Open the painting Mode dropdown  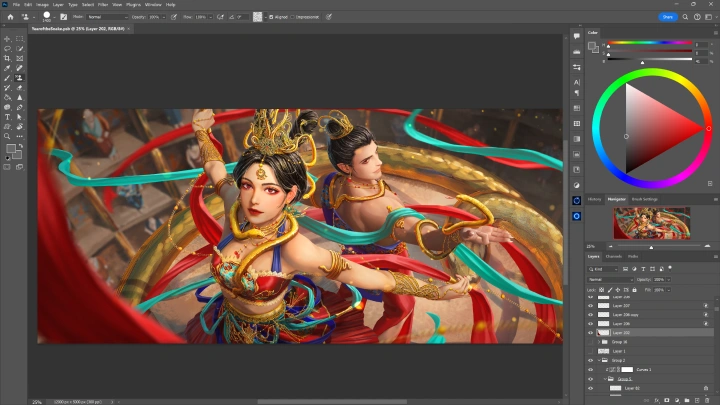point(107,17)
